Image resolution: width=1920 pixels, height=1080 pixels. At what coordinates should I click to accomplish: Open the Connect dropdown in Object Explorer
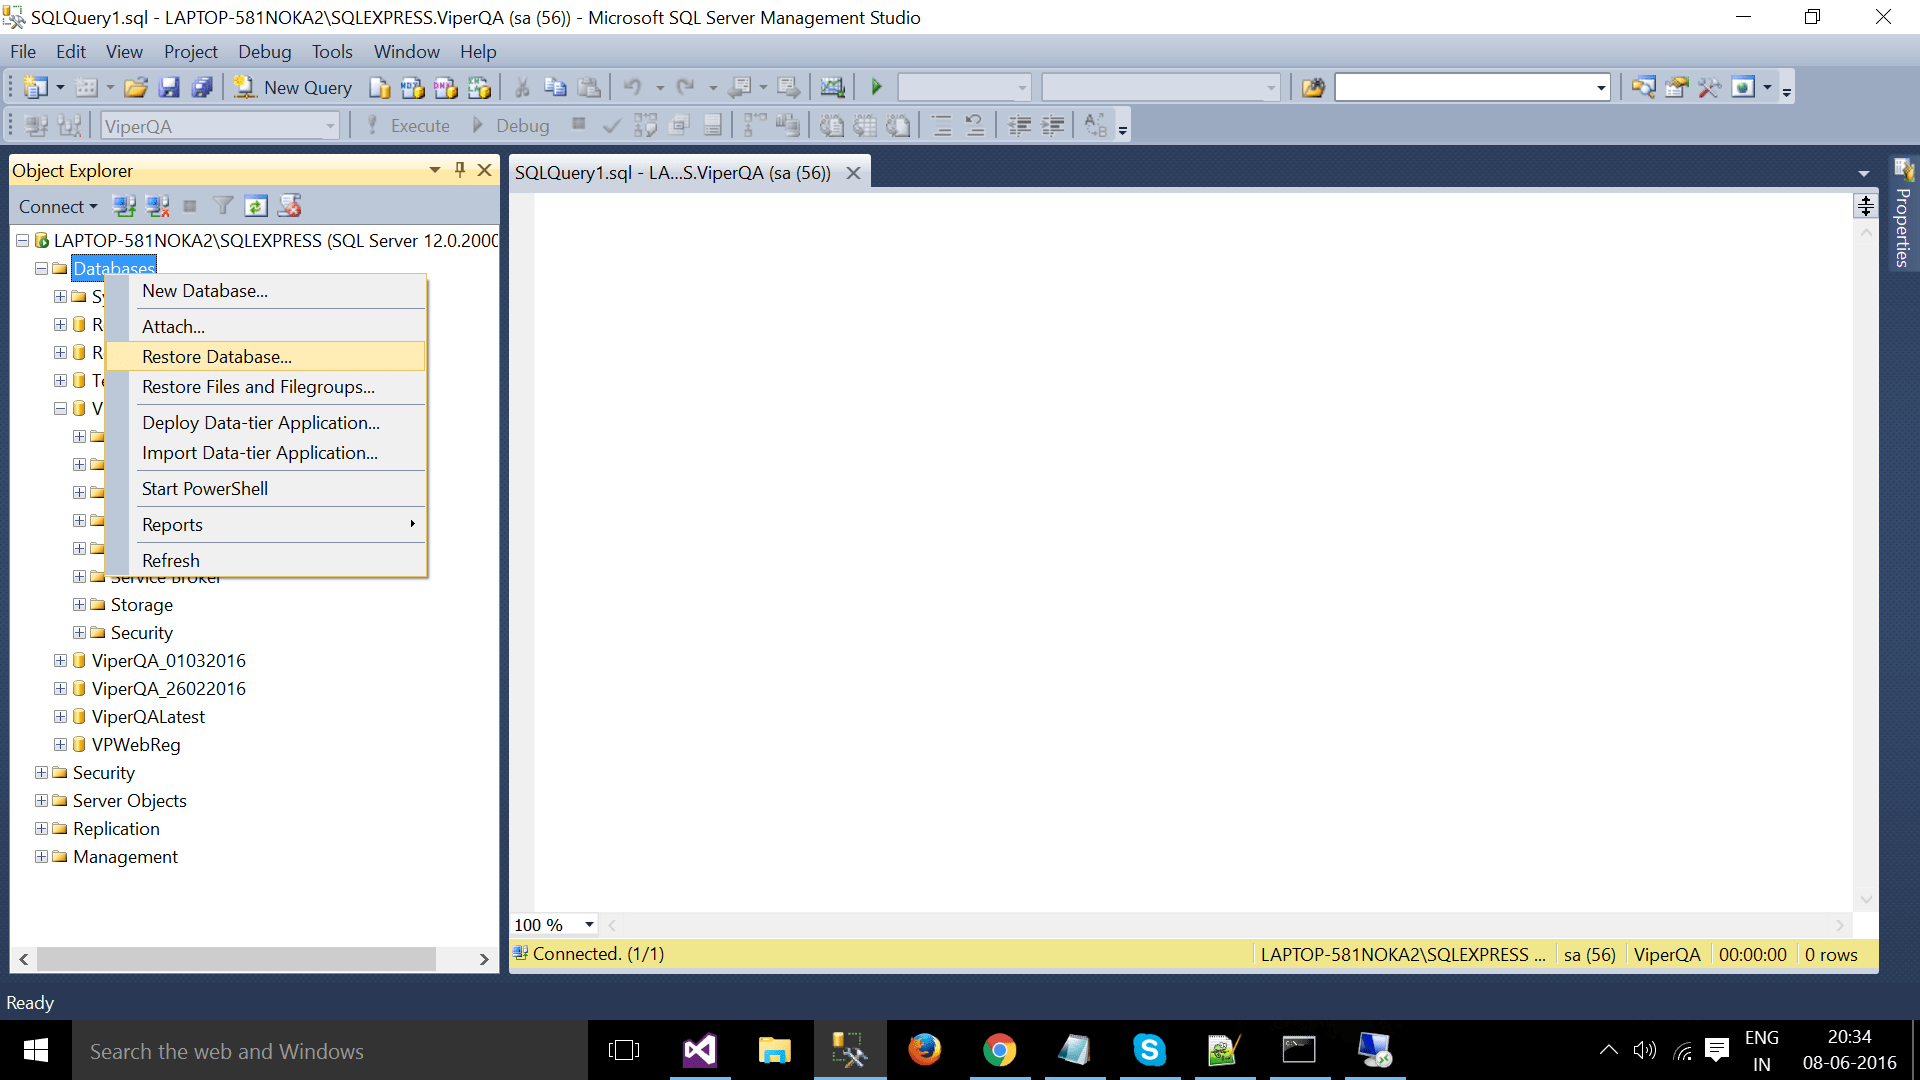tap(58, 207)
